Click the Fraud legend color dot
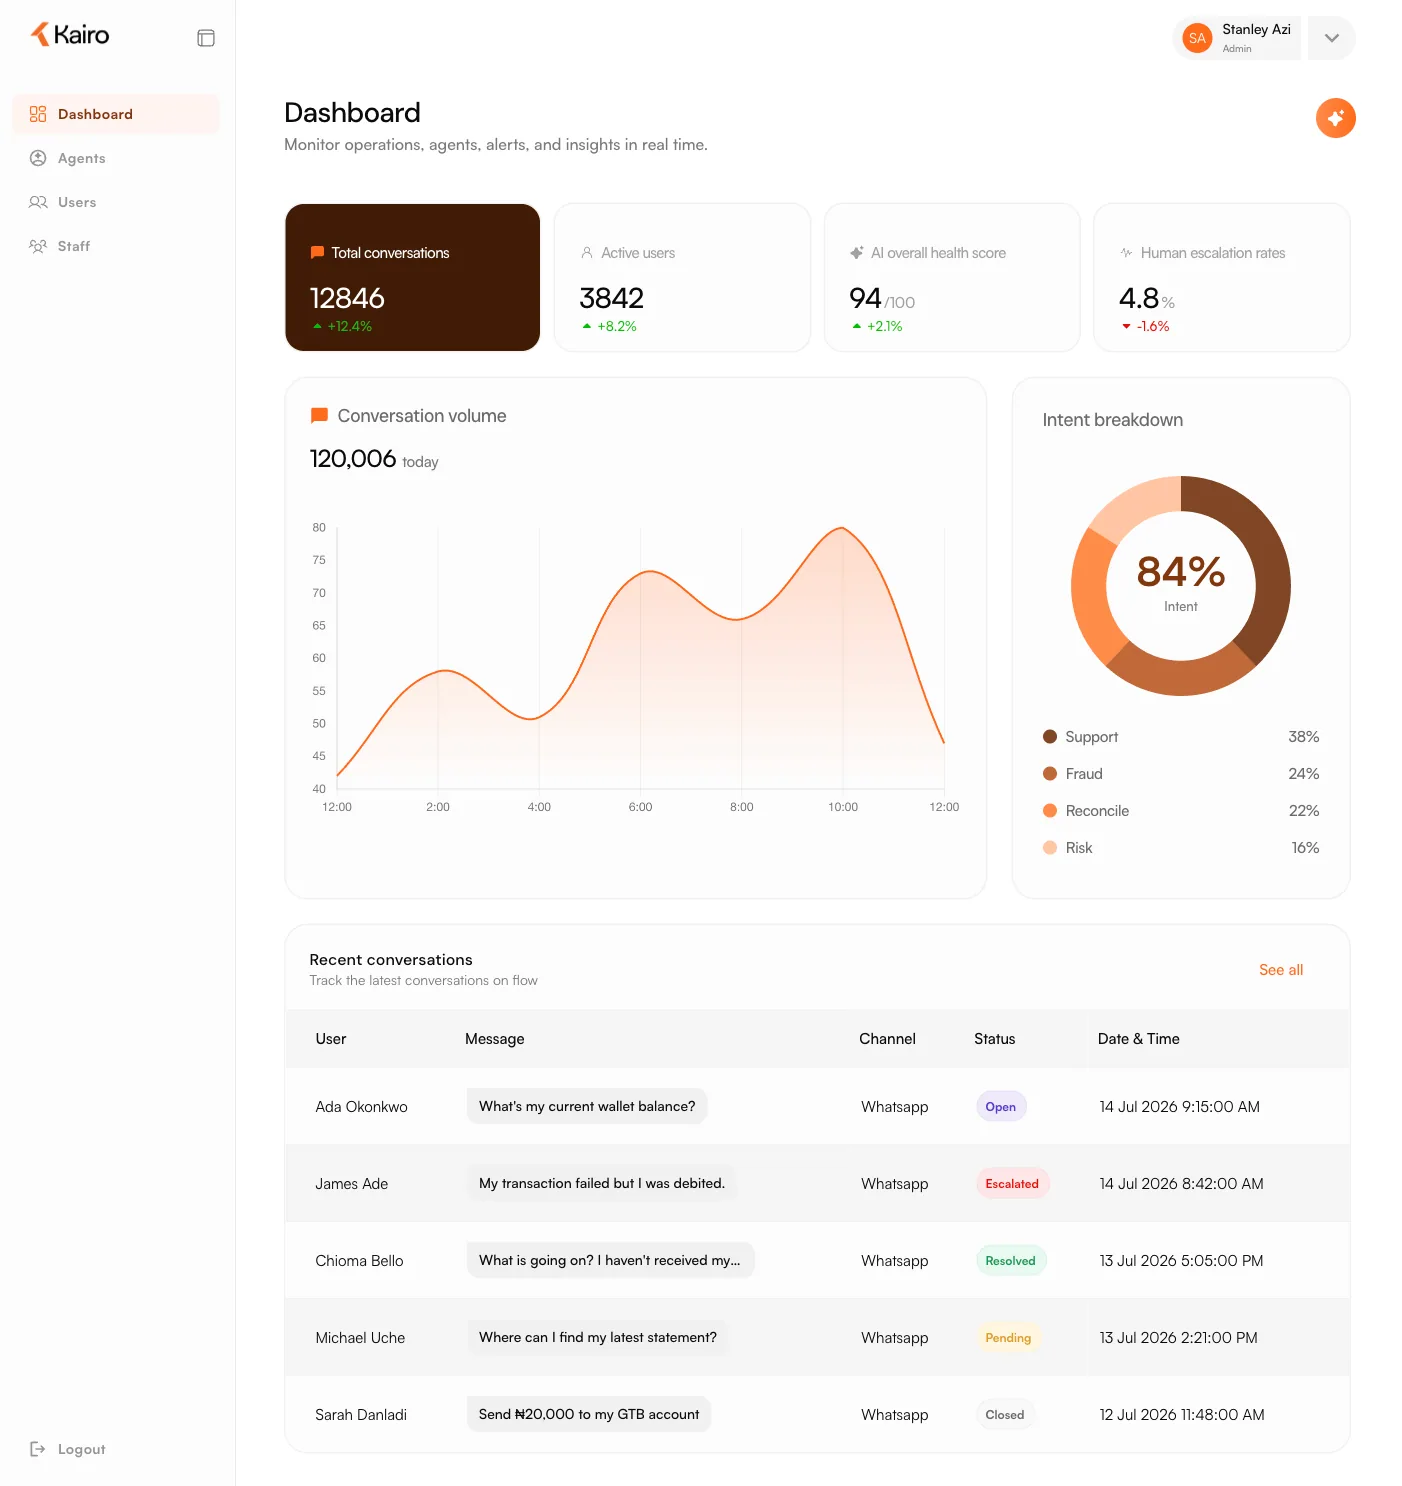The width and height of the screenshot is (1402, 1486). click(x=1050, y=773)
